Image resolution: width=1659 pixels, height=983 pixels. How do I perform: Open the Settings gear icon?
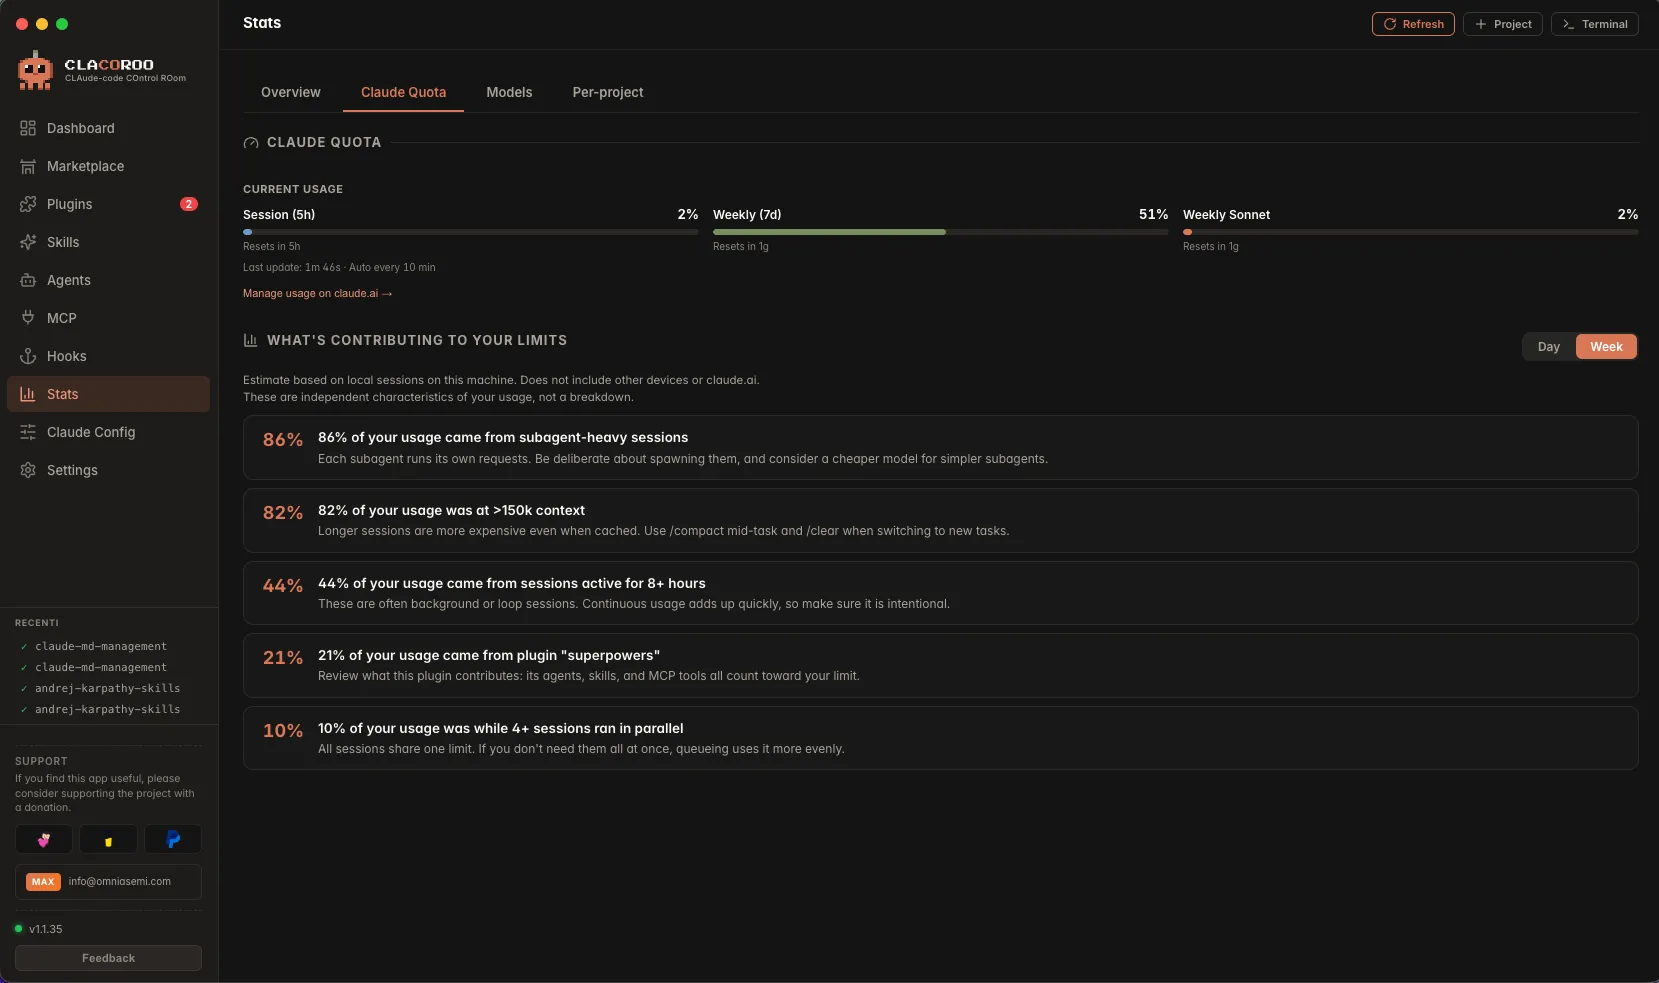(28, 470)
